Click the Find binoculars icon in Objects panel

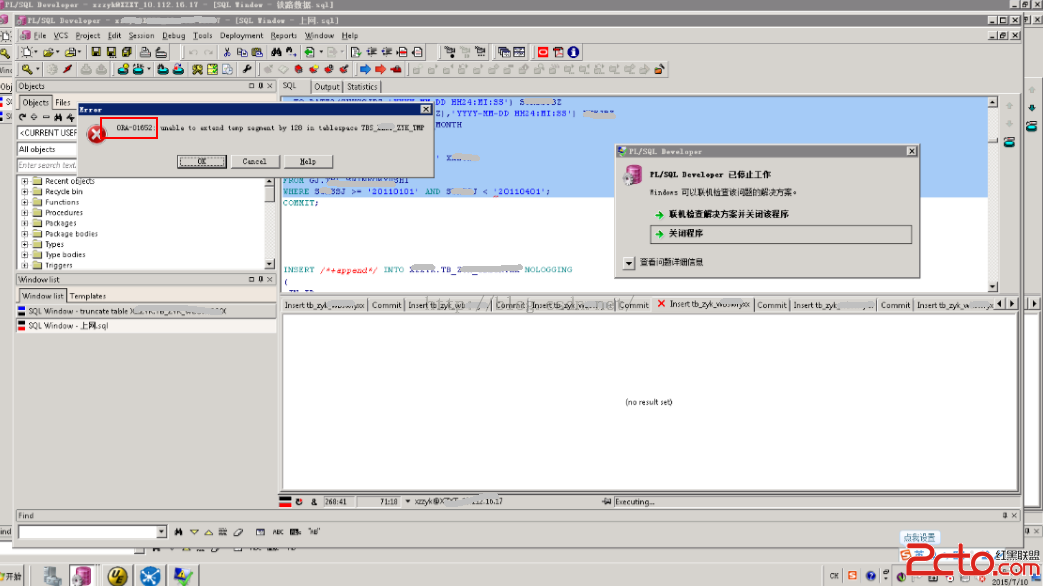click(58, 117)
